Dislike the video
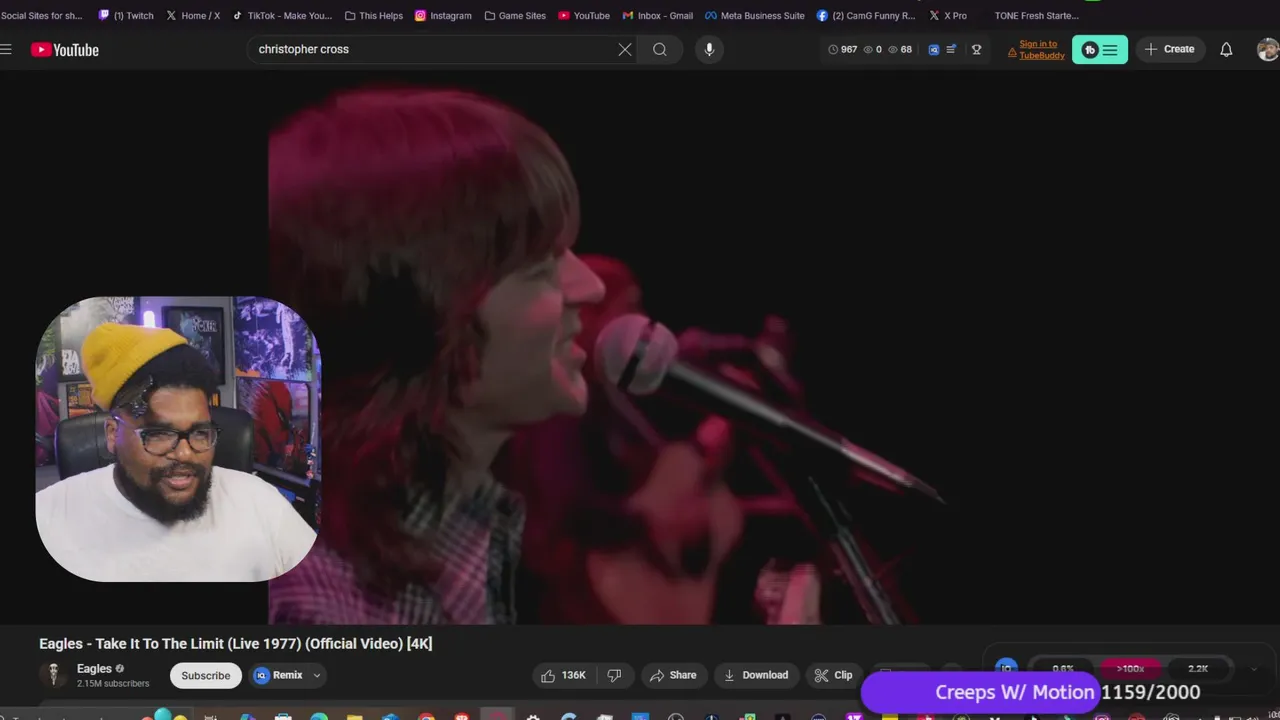Image resolution: width=1280 pixels, height=720 pixels. 615,675
